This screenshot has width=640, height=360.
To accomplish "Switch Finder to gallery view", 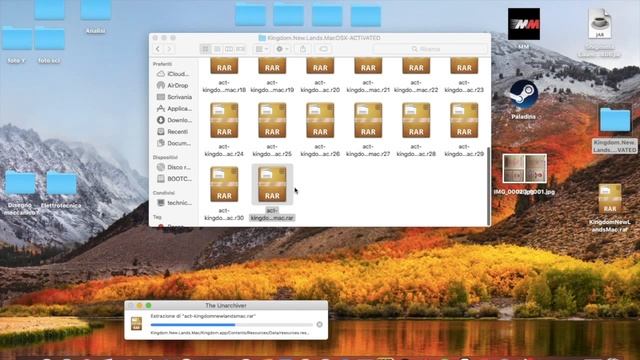I will 240,49.
